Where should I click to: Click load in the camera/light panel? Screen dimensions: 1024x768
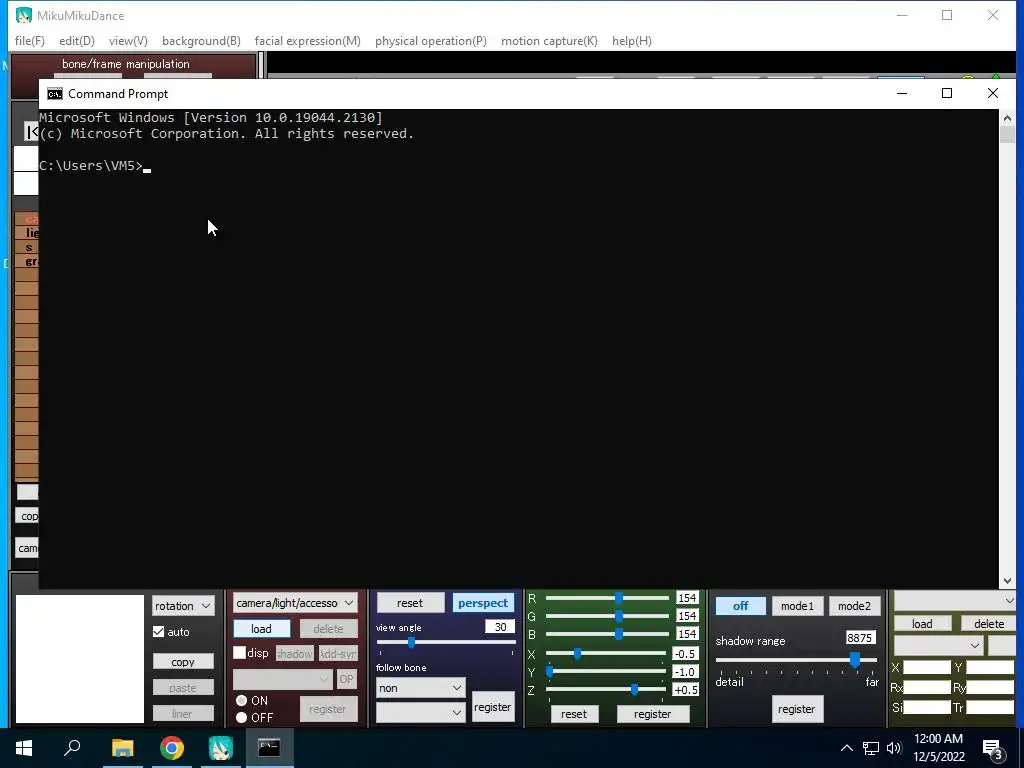[261, 628]
